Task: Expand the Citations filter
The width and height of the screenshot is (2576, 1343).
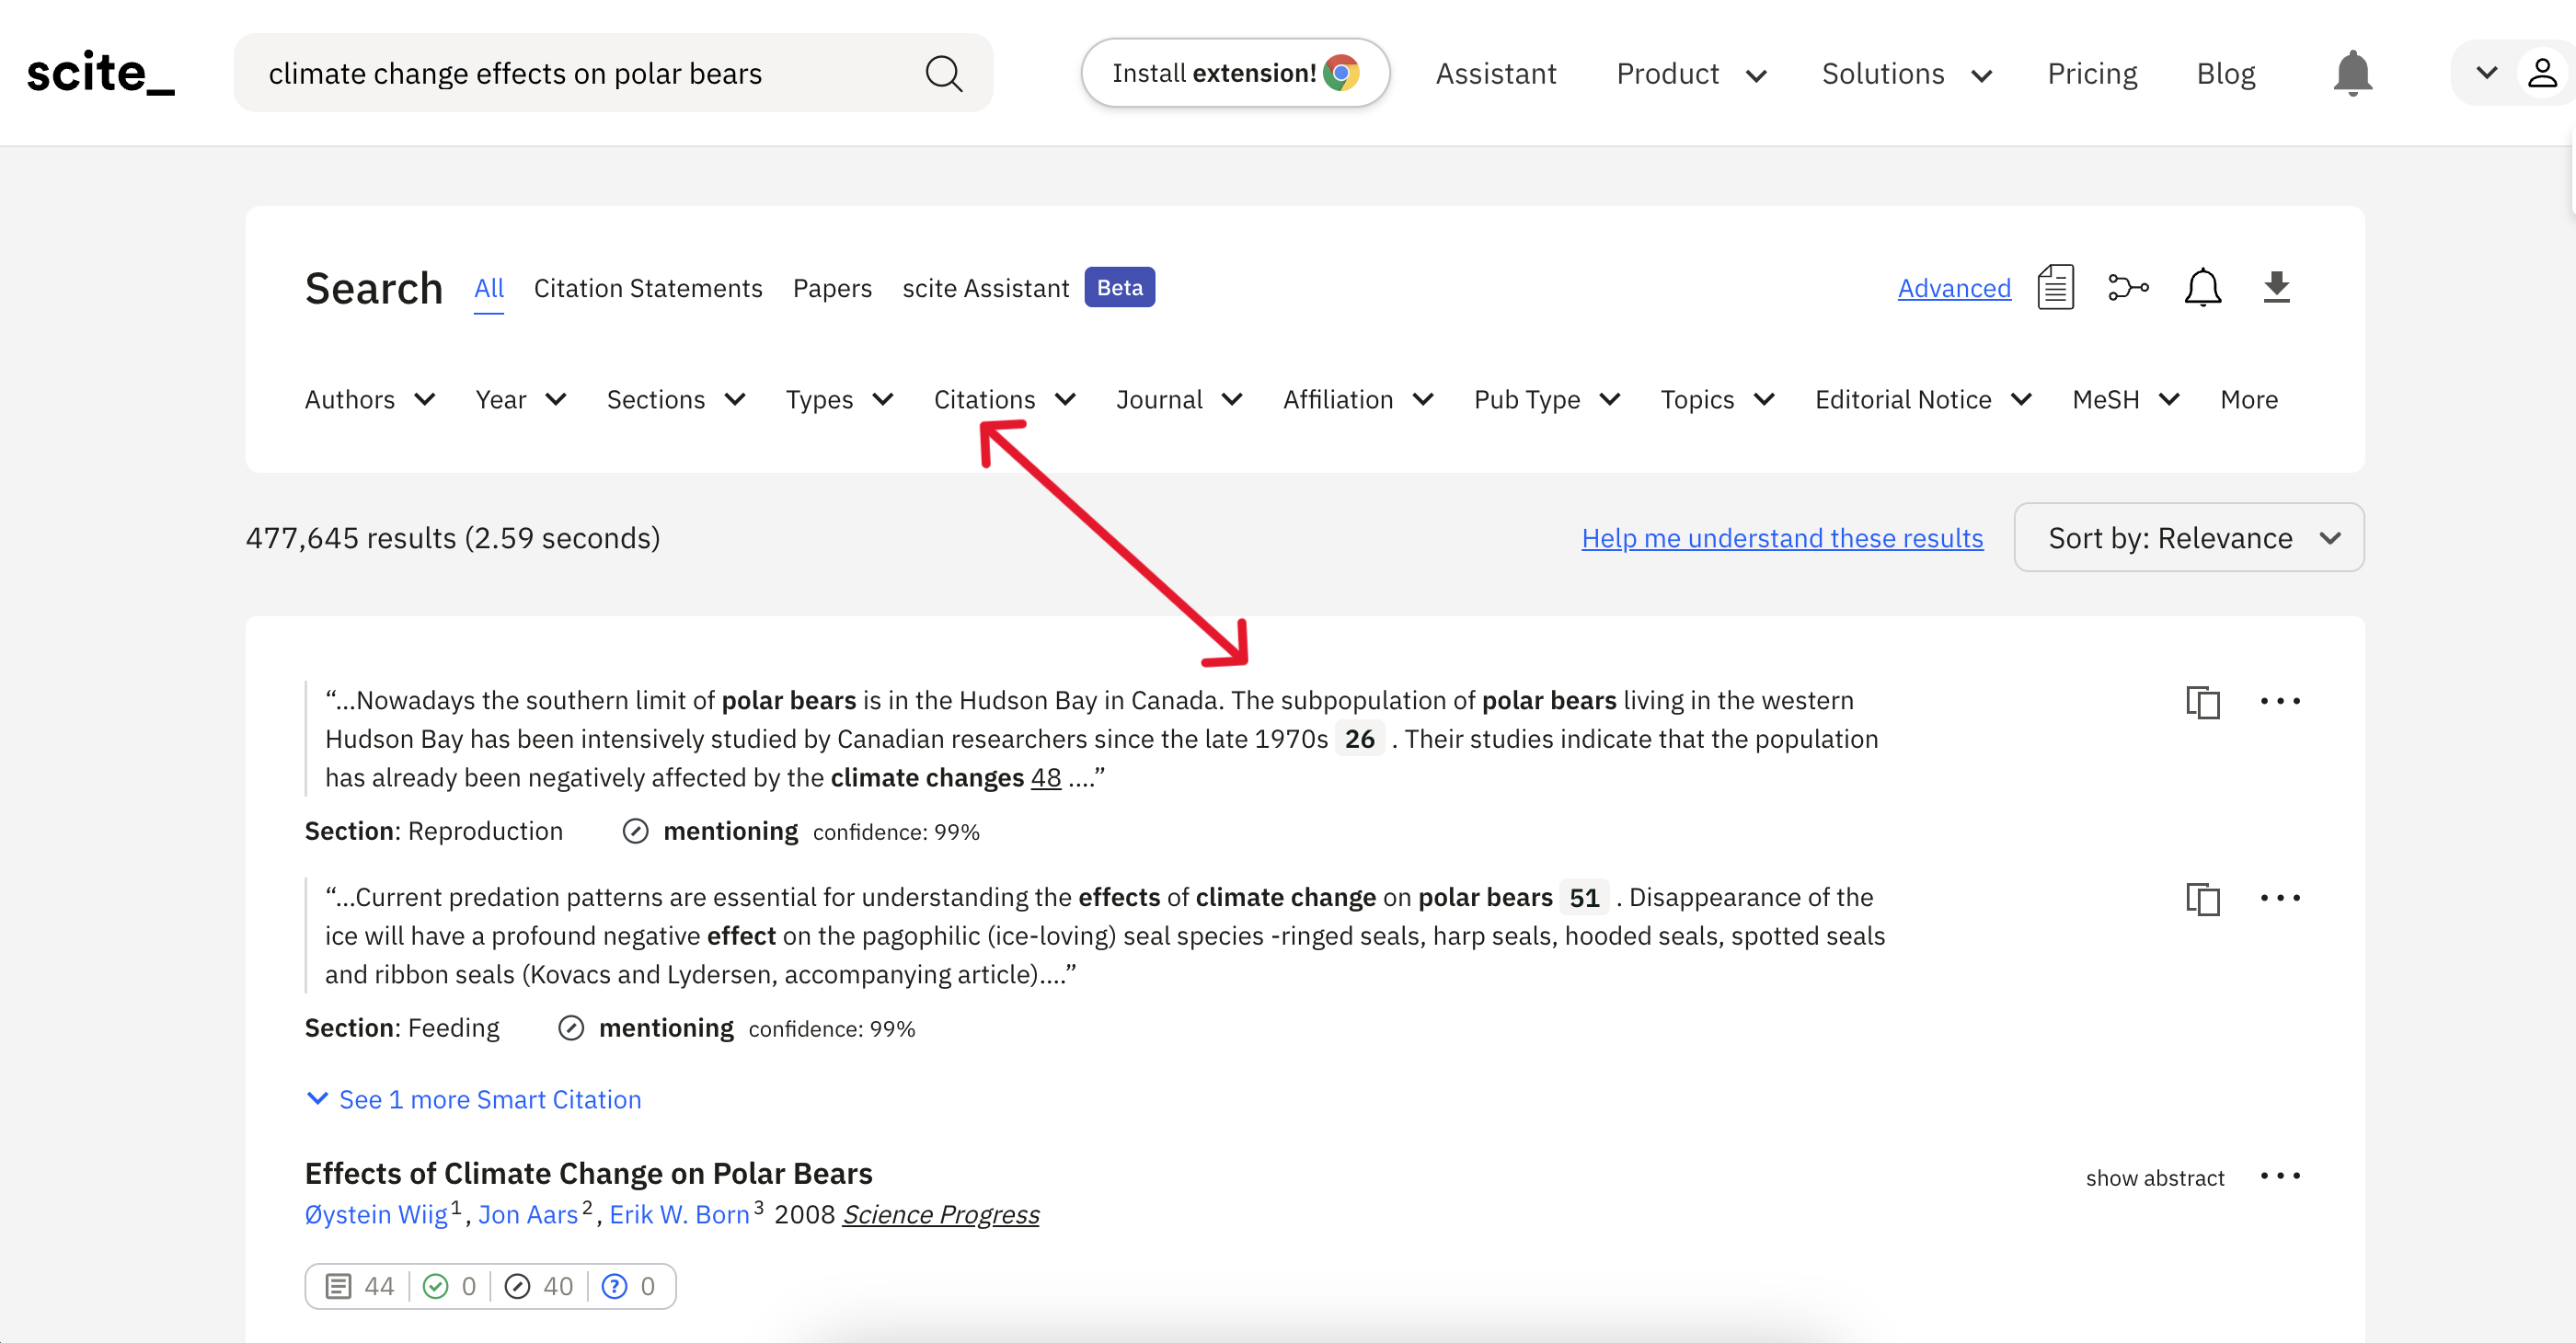Action: 1004,400
